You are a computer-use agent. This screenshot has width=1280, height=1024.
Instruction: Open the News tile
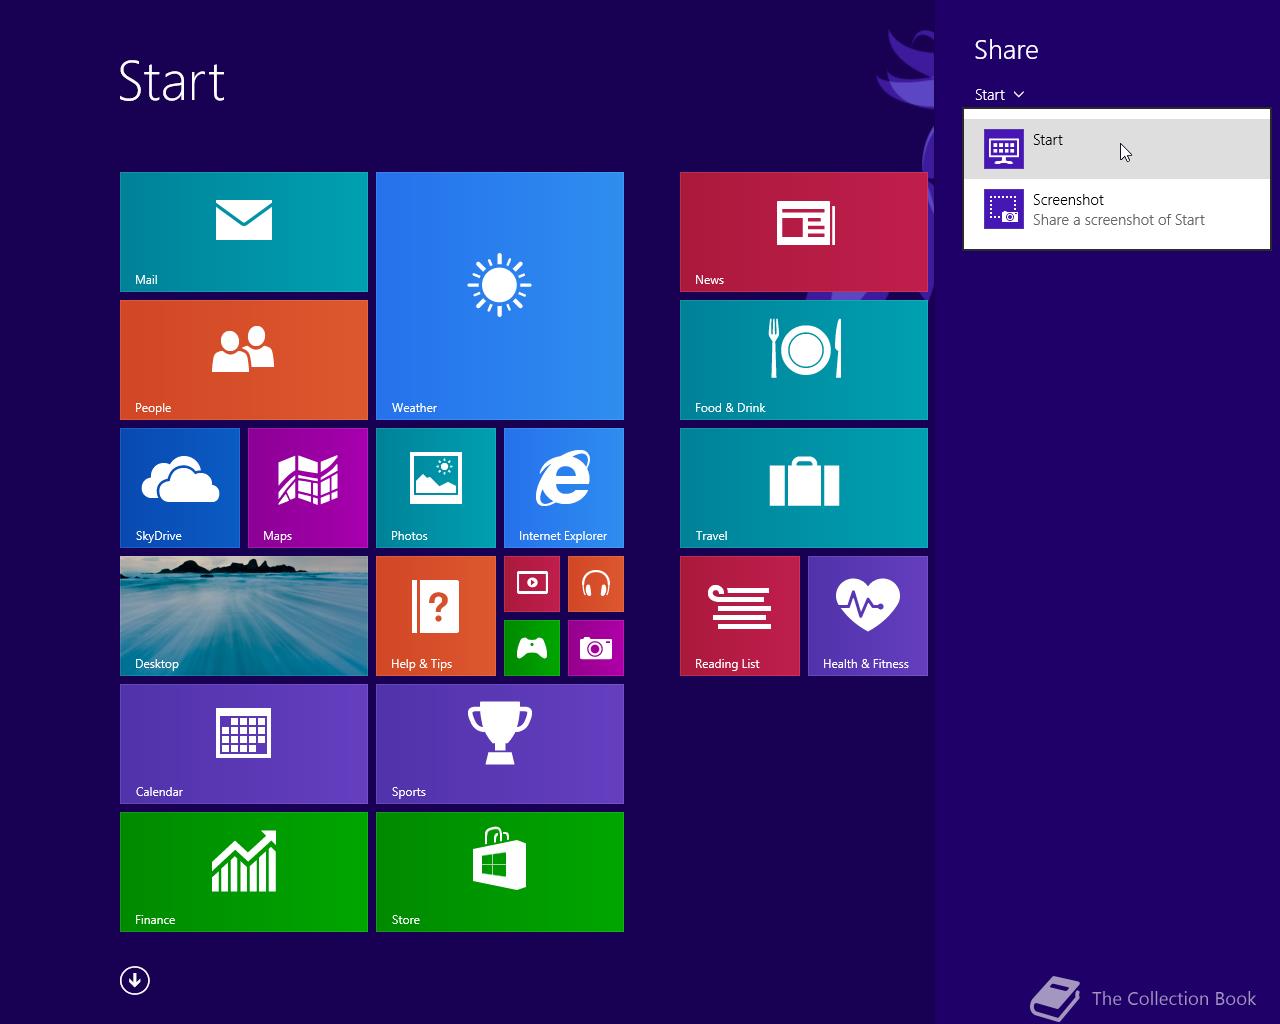click(804, 232)
